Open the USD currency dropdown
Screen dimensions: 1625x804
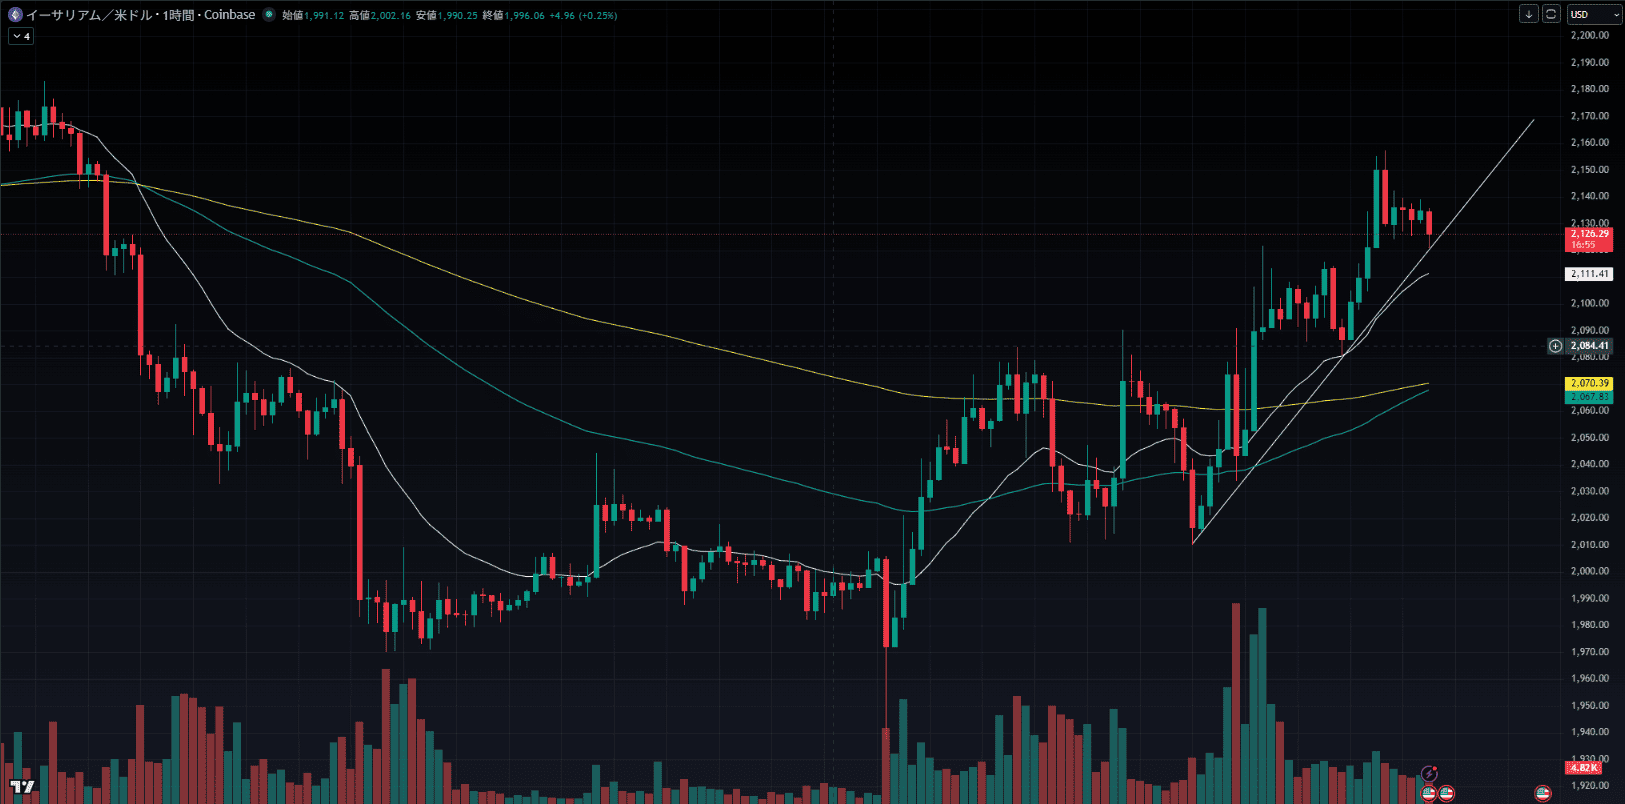tap(1593, 14)
